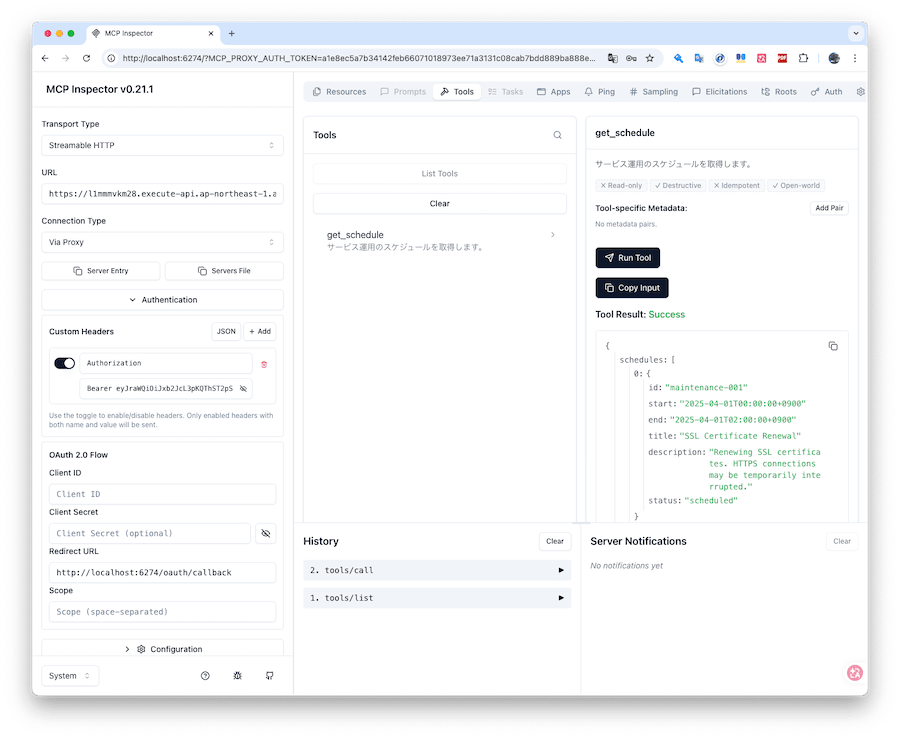Select the get_schedule tool in list

tap(440, 240)
